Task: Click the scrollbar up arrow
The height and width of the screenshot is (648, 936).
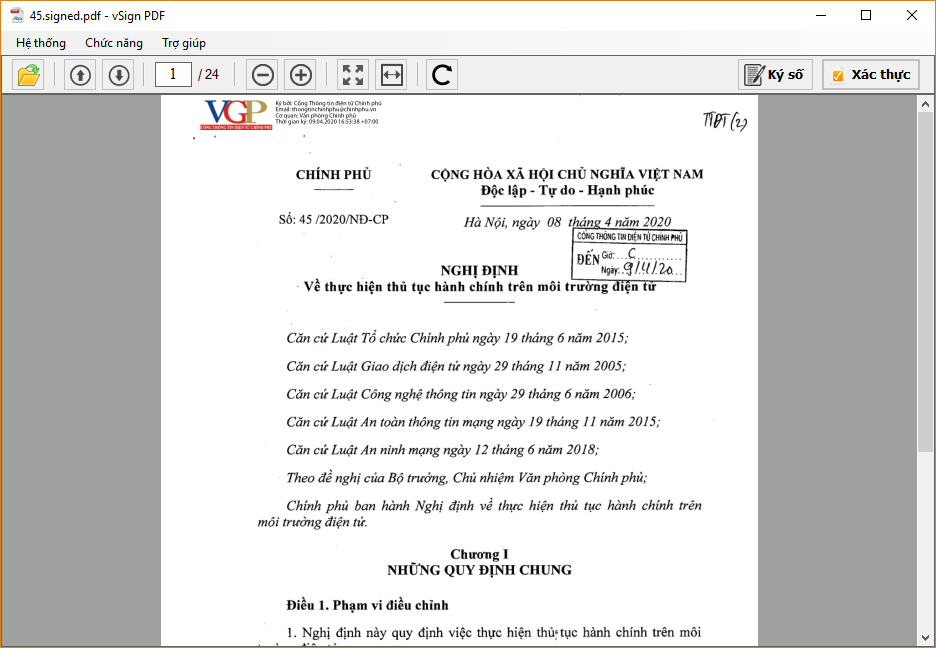Action: click(x=926, y=105)
